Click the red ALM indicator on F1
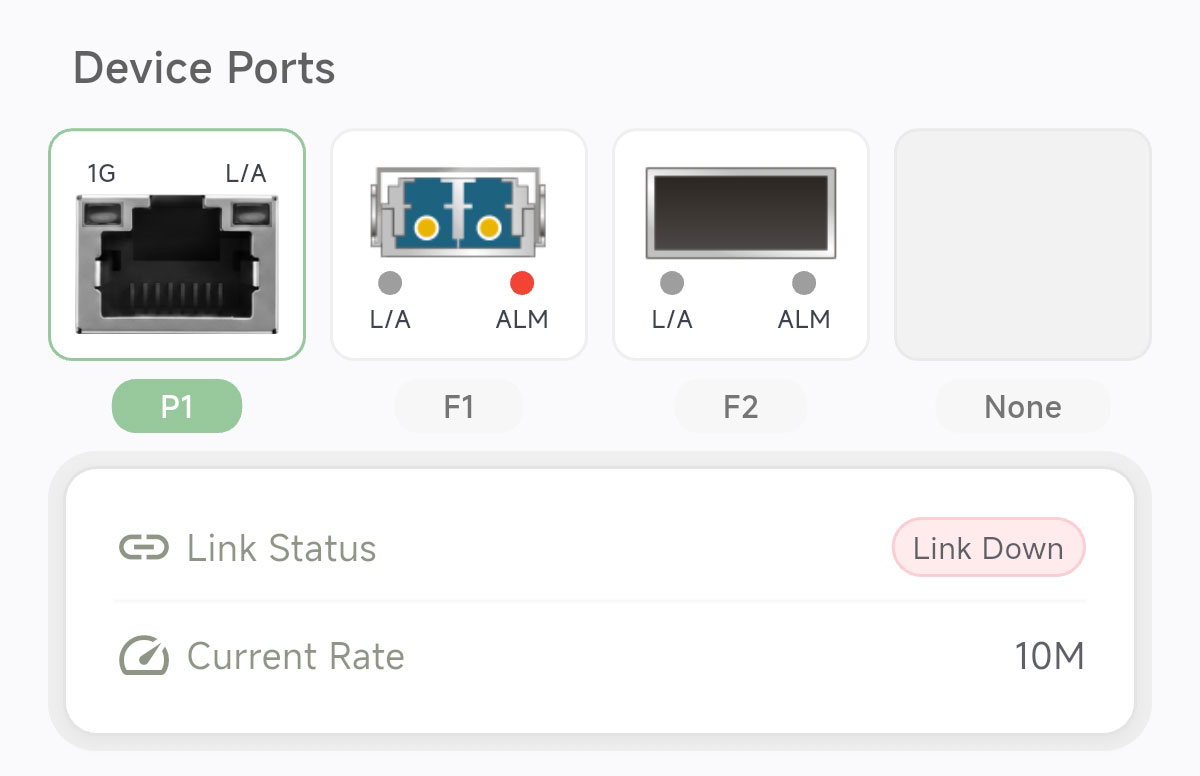The width and height of the screenshot is (1200, 776). pyautogui.click(x=522, y=284)
